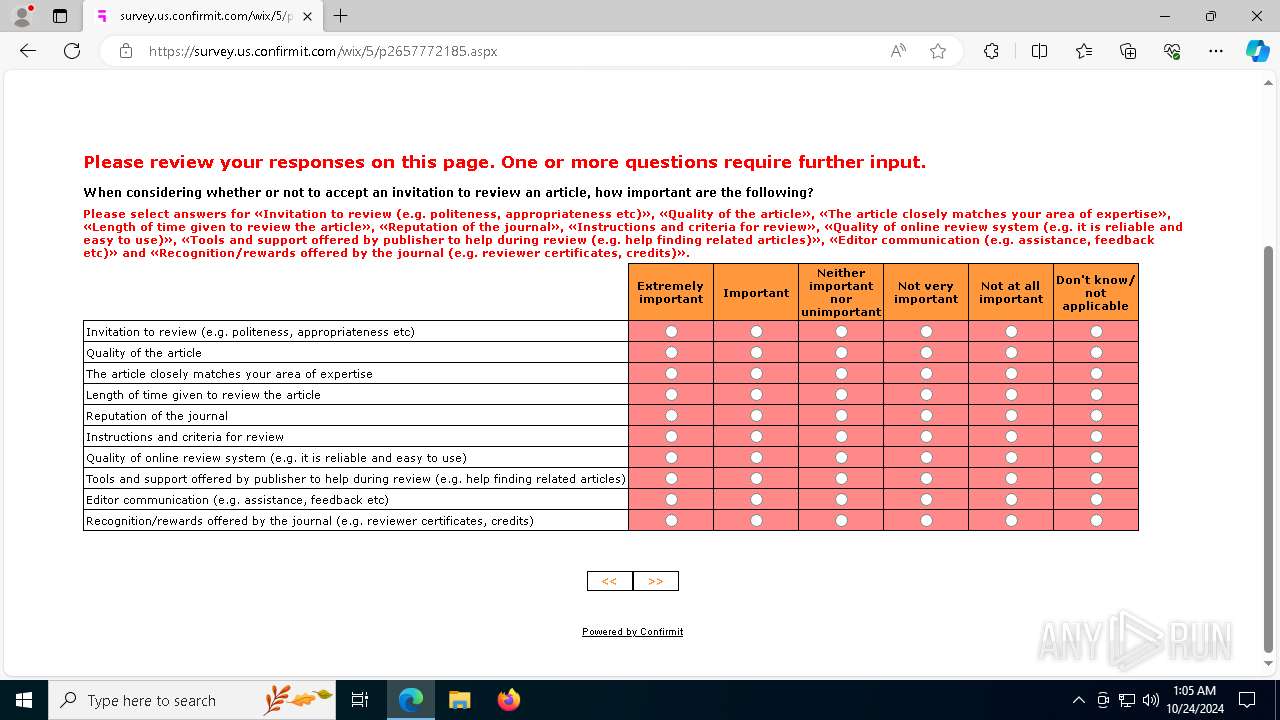
Task: Rate Recognition/rewards as Not very important
Action: [926, 520]
